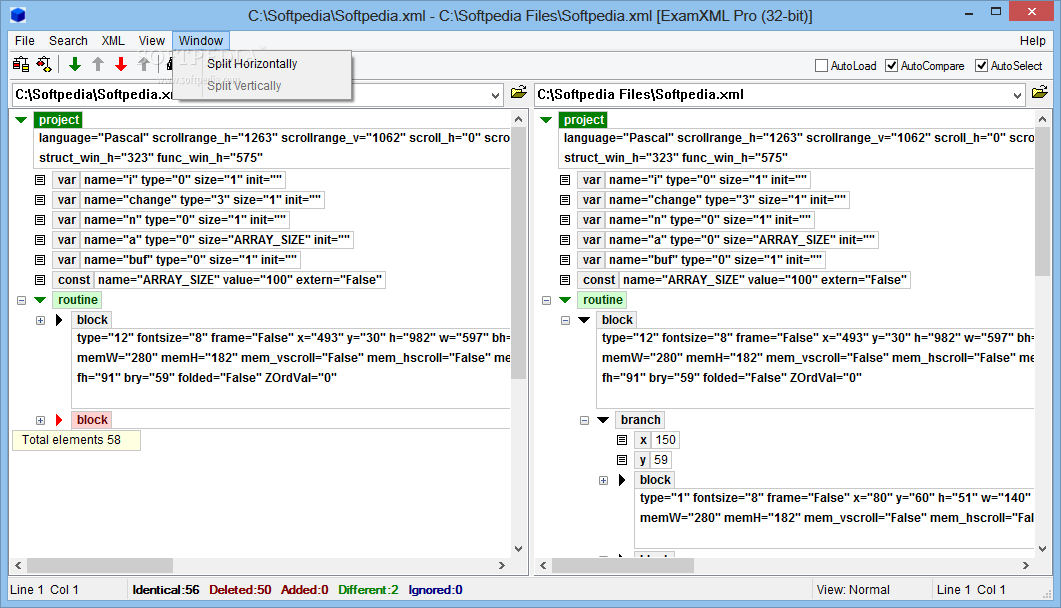Go to next difference with green down arrow
The height and width of the screenshot is (608, 1061).
tap(75, 64)
